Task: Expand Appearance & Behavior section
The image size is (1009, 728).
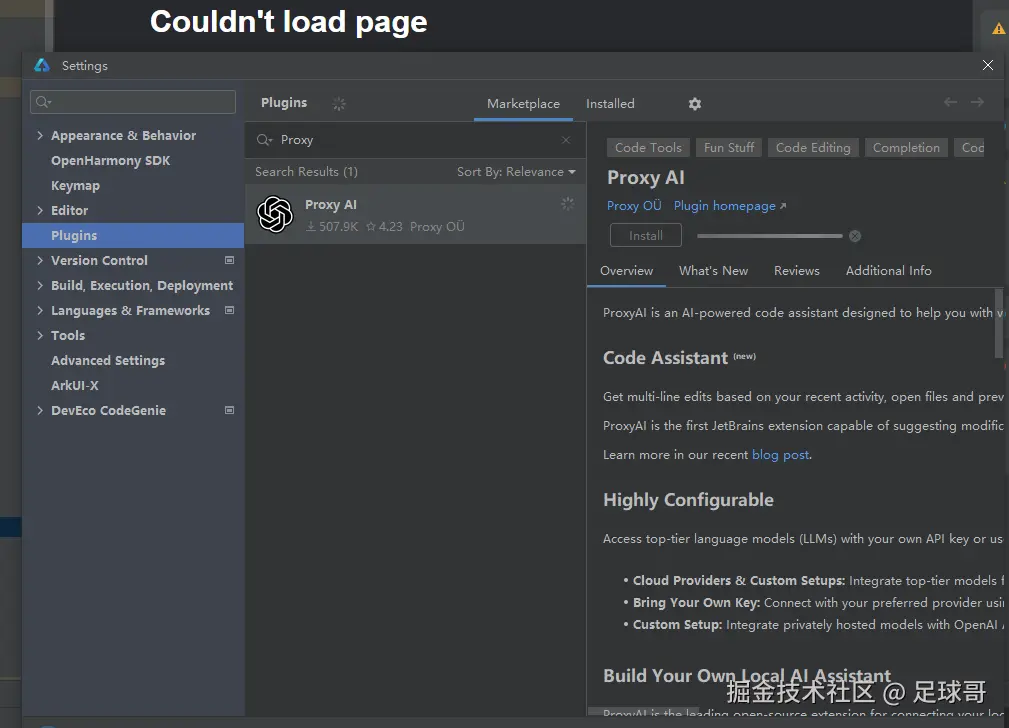Action: pos(40,135)
